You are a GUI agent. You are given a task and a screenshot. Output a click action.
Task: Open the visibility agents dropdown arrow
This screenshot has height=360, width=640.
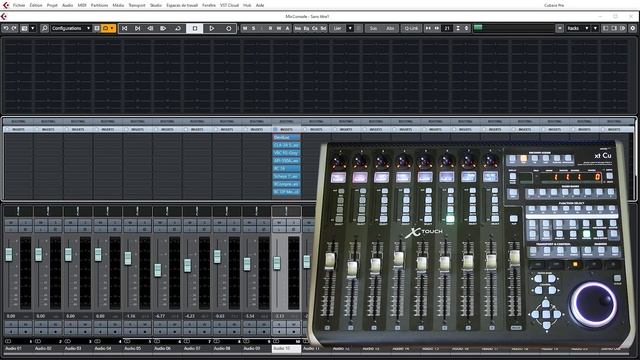click(x=33, y=28)
